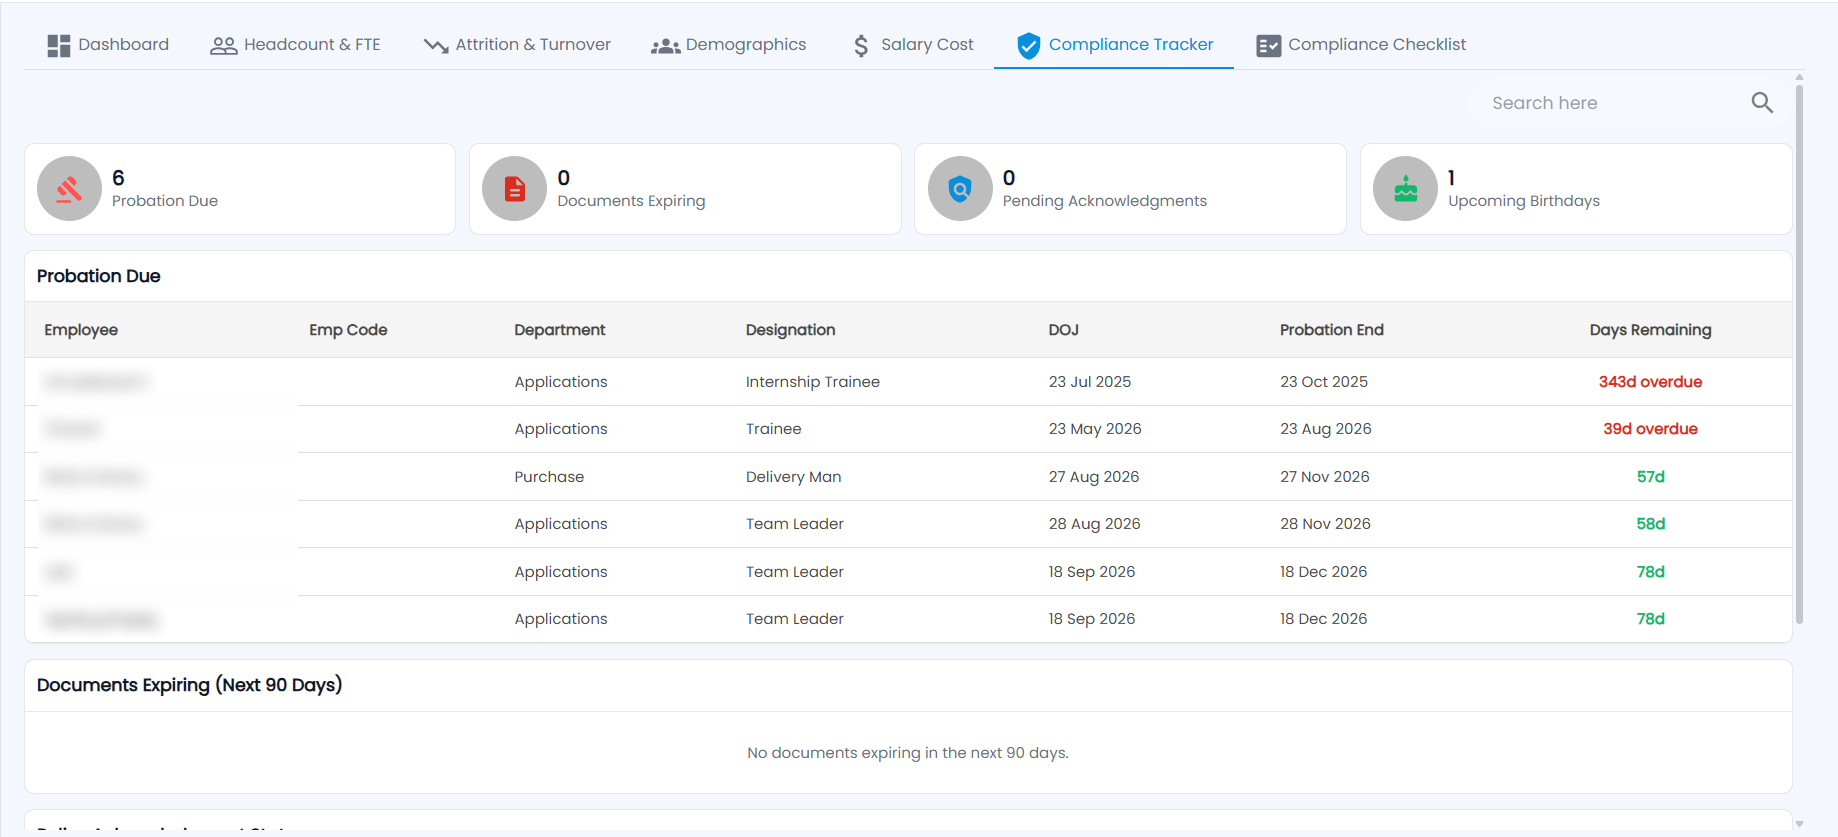Switch to Compliance Checklist tab
Viewport: 1838px width, 837px height.
1361,45
